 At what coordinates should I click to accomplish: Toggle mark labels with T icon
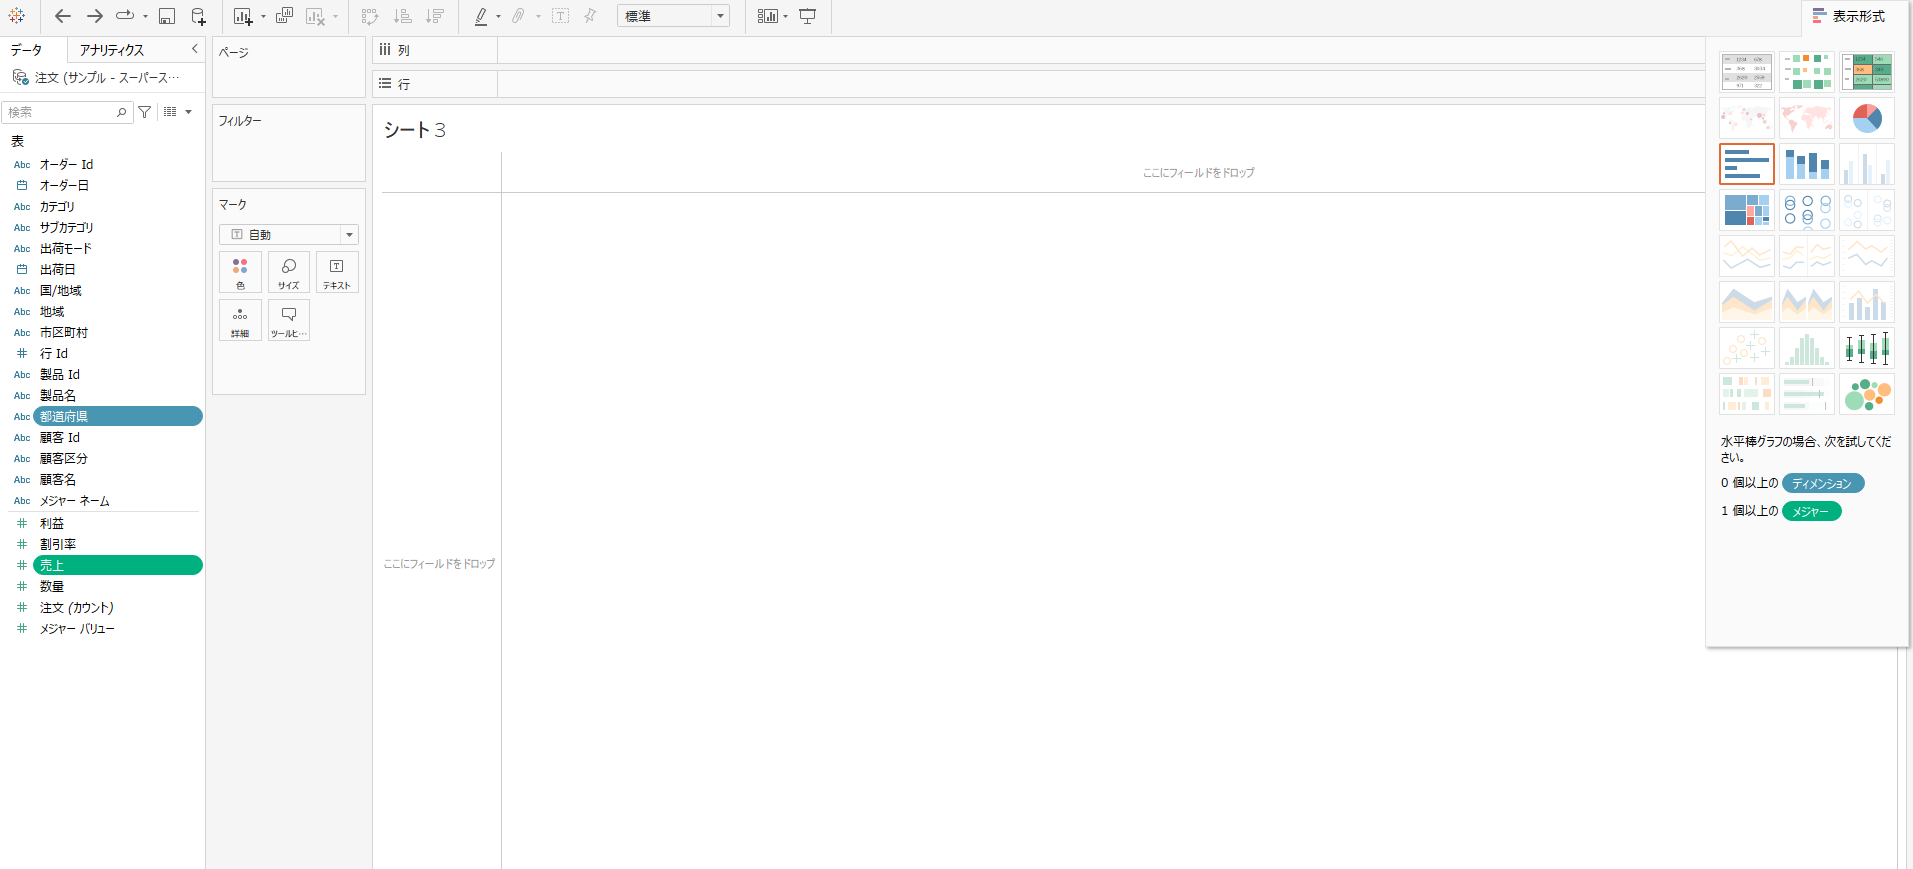[560, 16]
